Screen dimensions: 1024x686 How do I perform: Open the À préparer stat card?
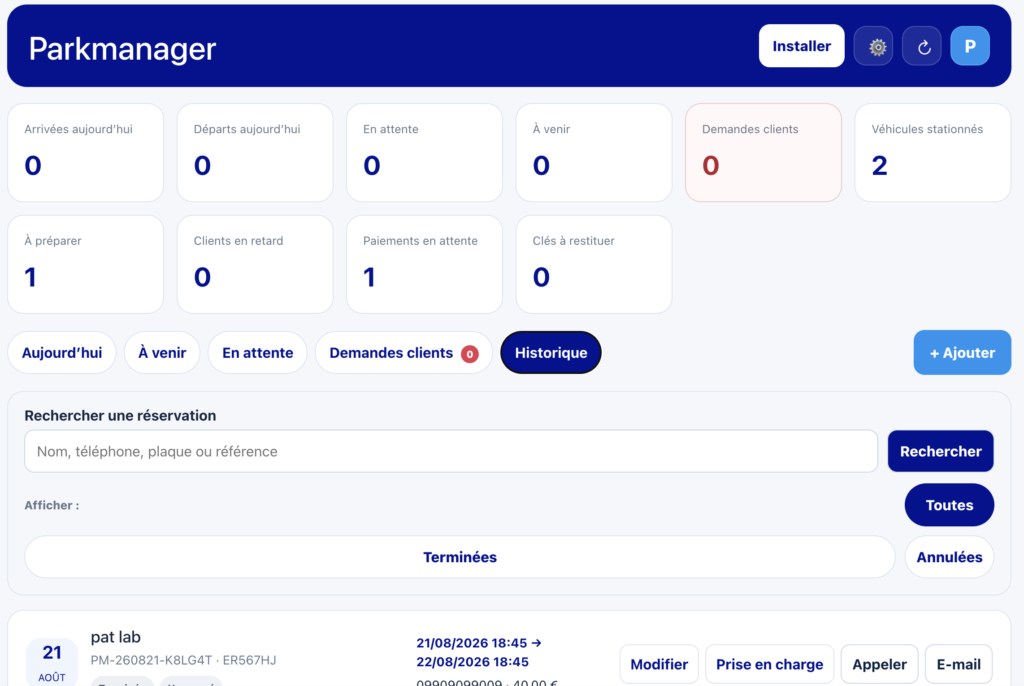click(86, 265)
